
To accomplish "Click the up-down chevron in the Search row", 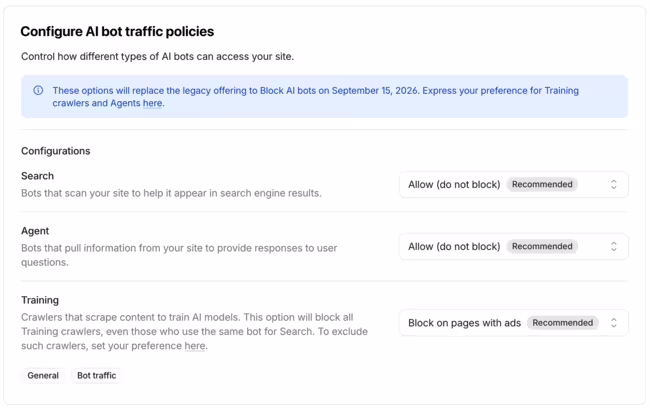I will (614, 185).
